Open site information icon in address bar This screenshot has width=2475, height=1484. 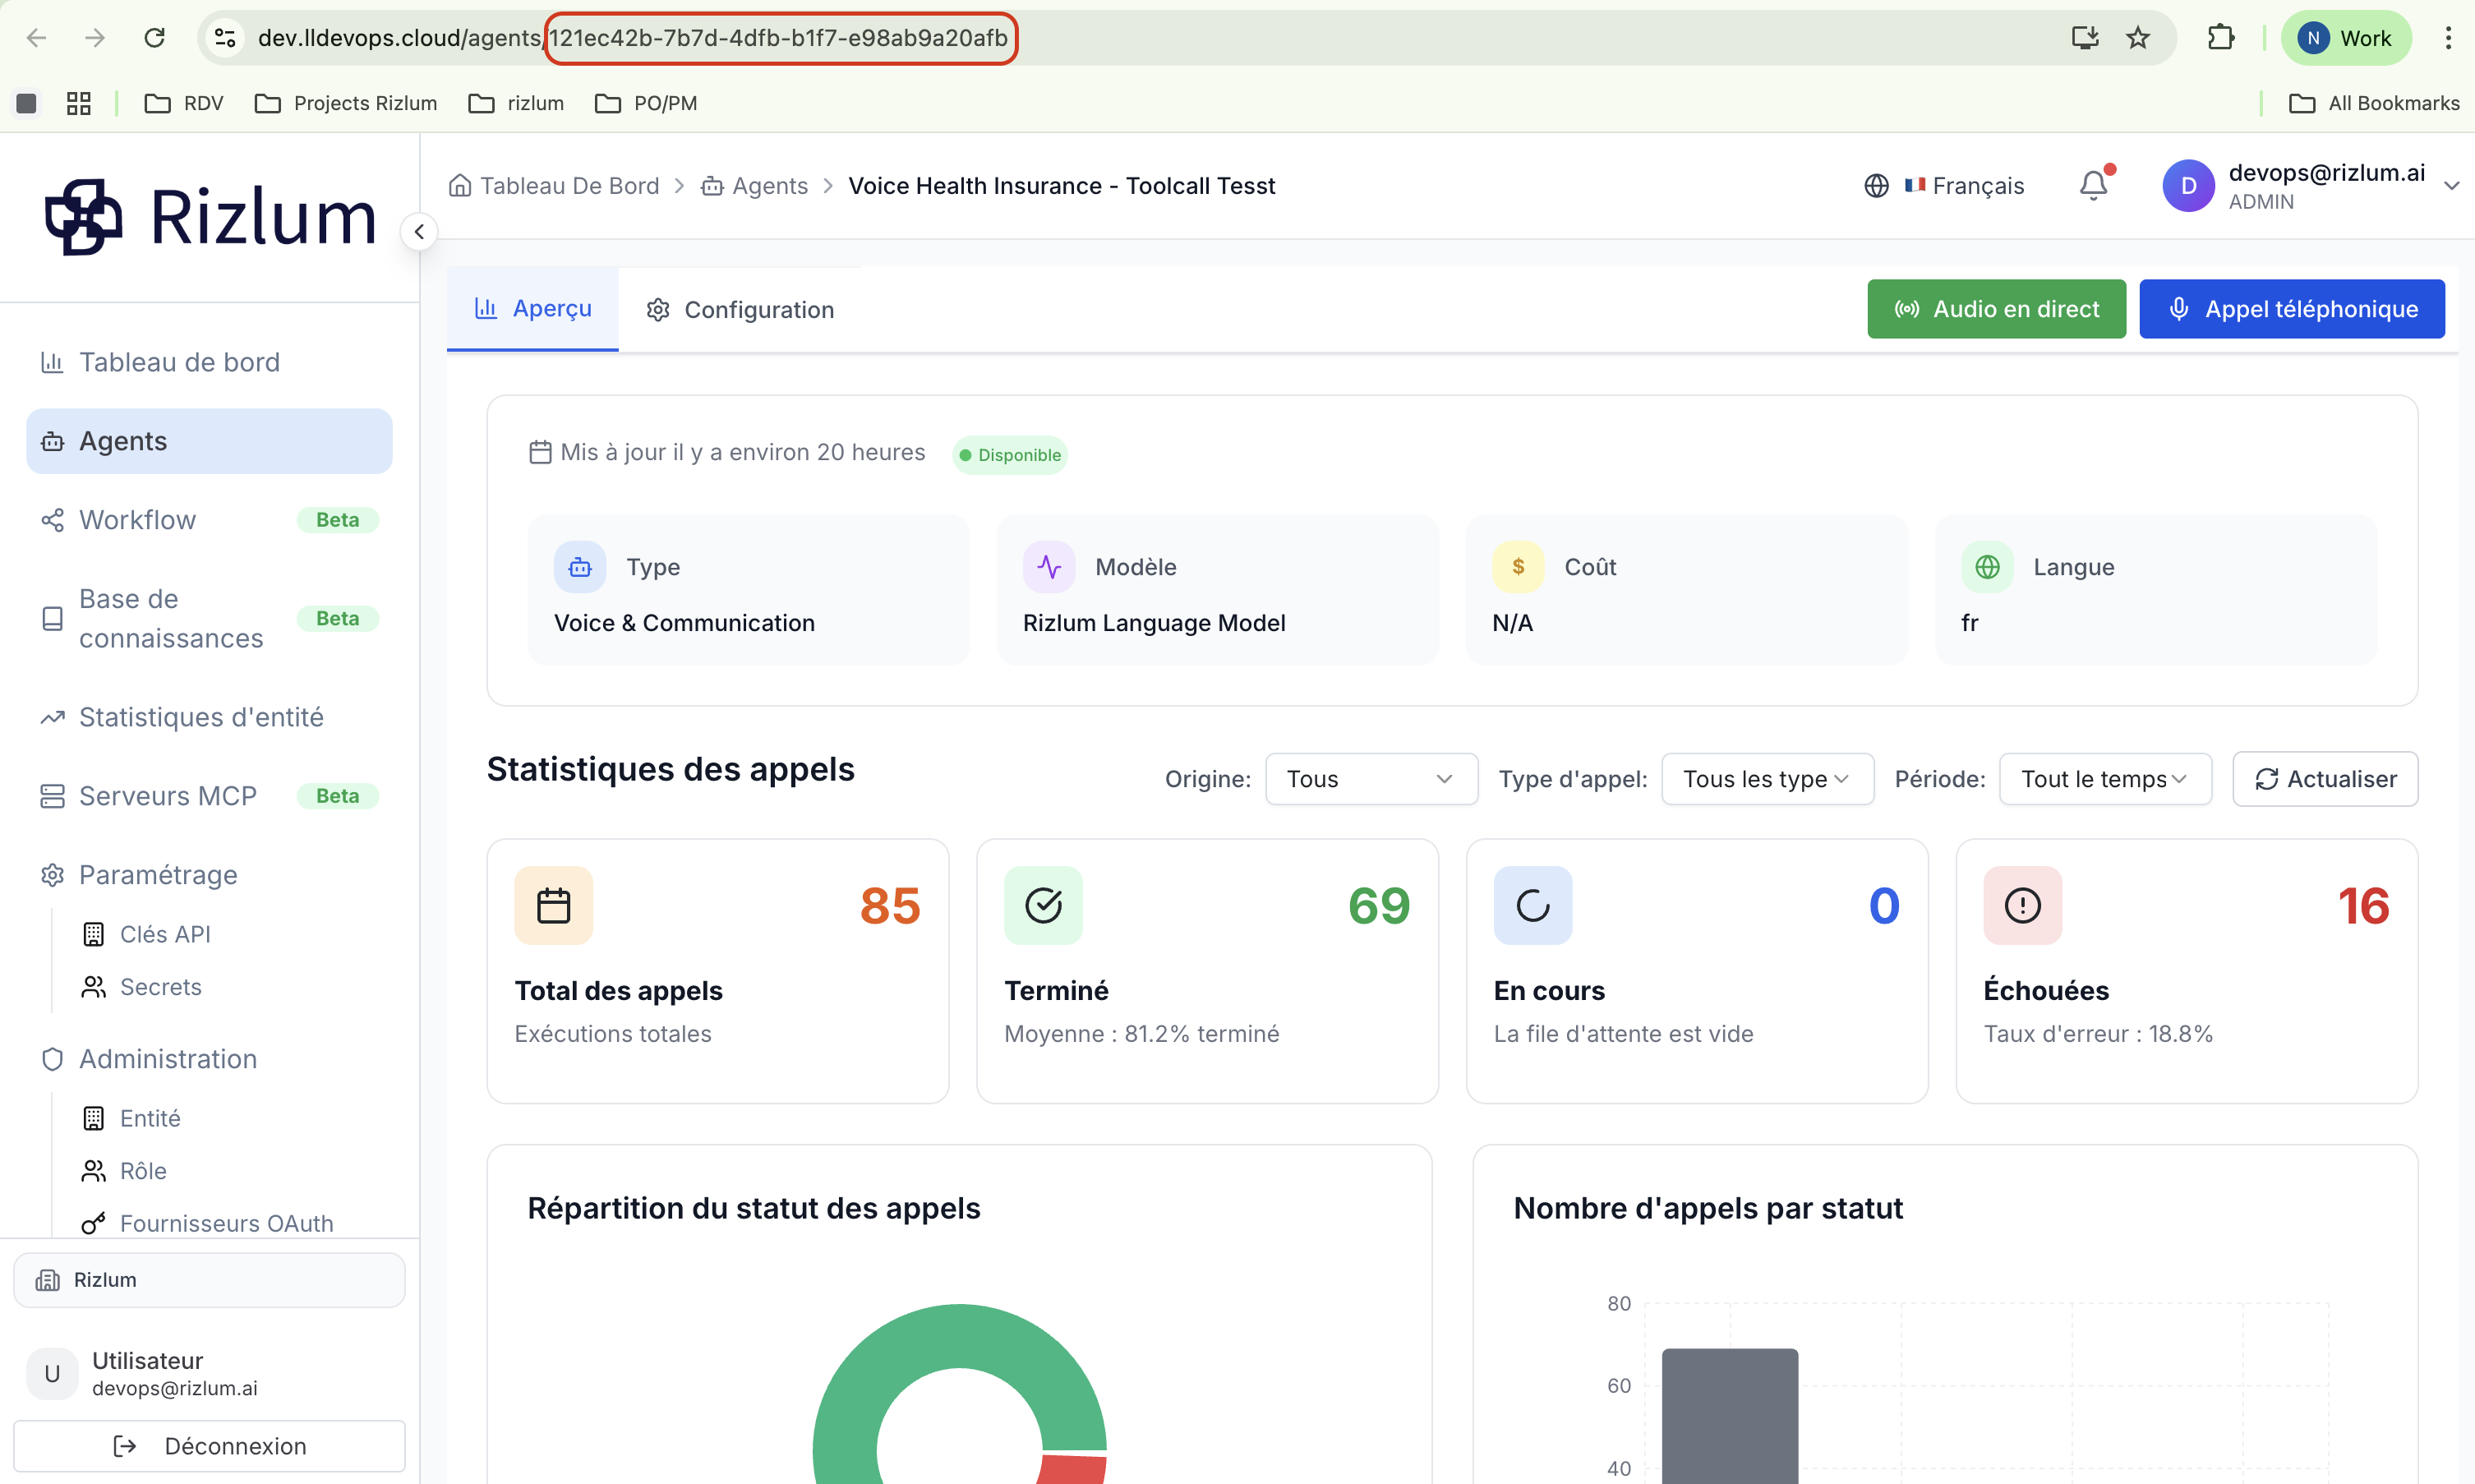[x=226, y=38]
